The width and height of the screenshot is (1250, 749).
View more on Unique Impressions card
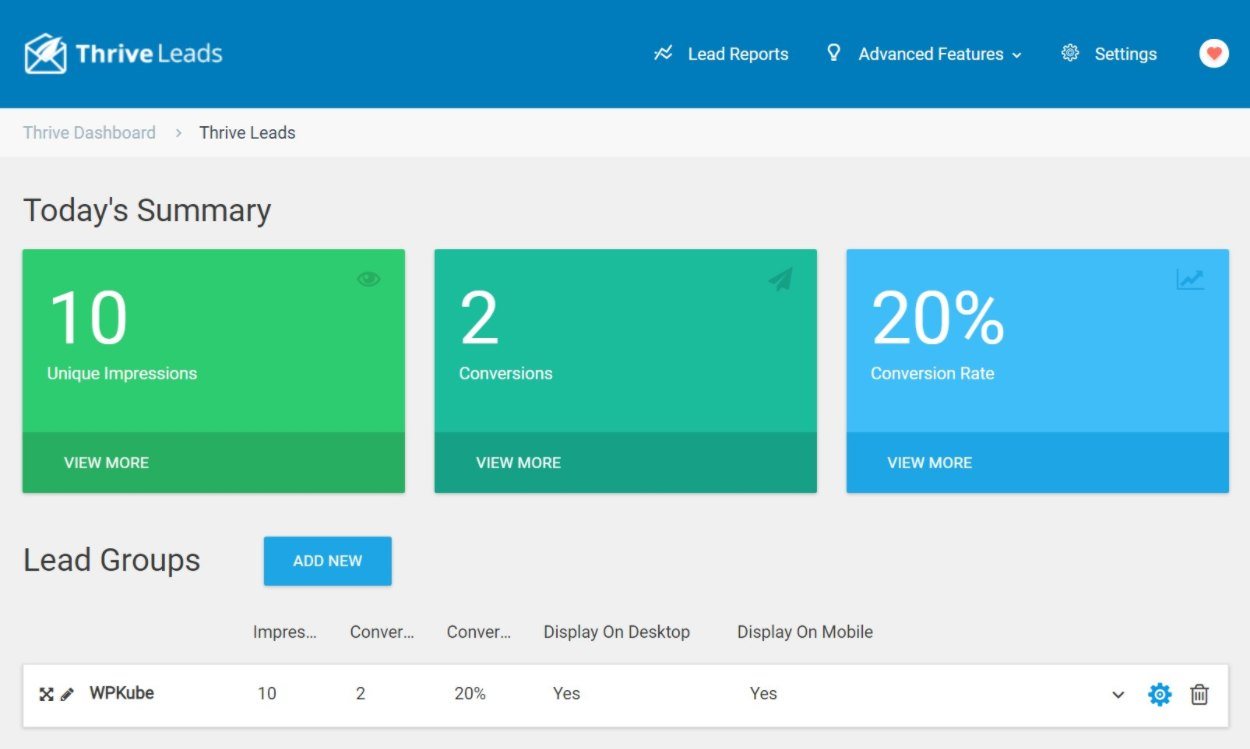[106, 463]
